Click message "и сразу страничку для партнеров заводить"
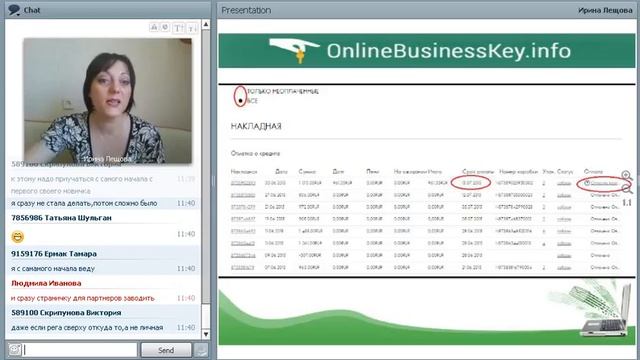The height and width of the screenshot is (360, 640). click(83, 298)
